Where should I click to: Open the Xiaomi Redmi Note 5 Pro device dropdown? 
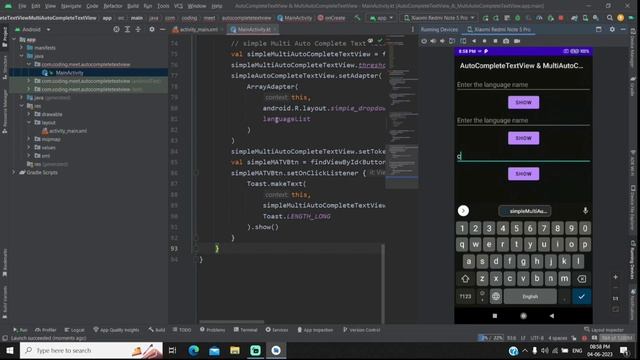[439, 18]
